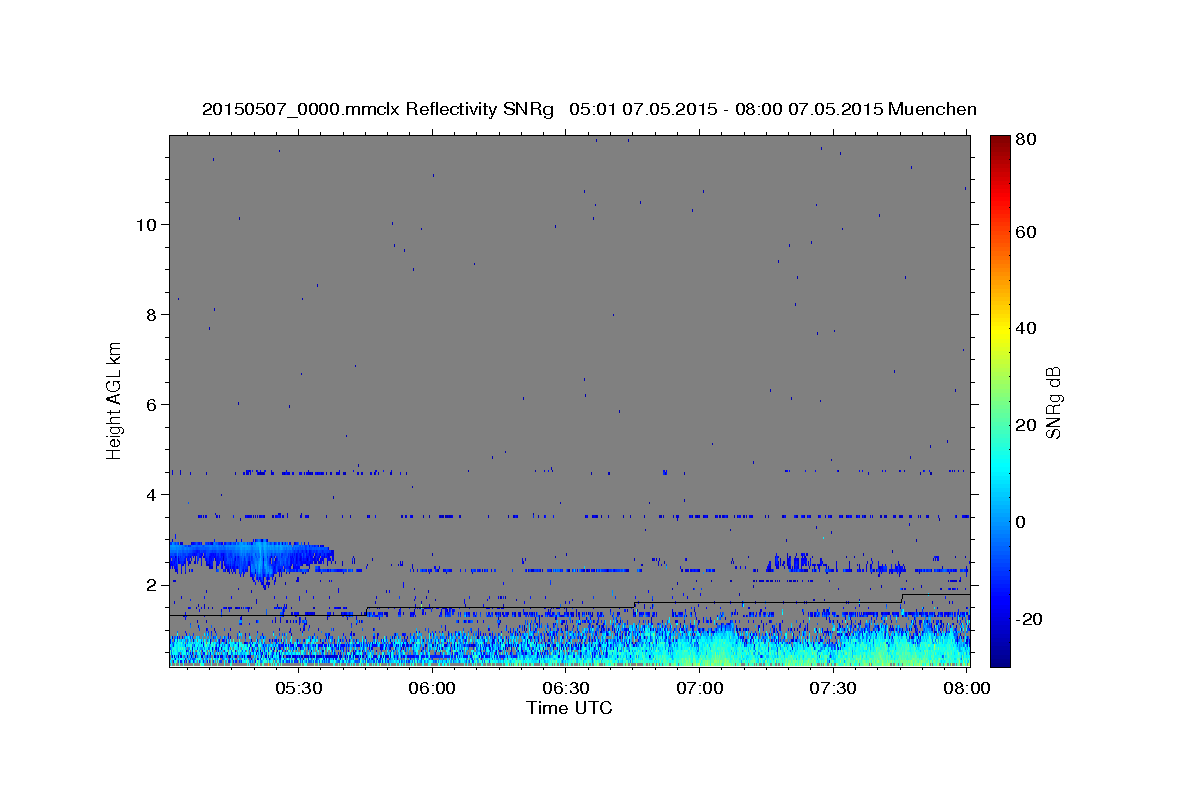Click the 'SNRg dB' colorbar label
This screenshot has height=800, width=1200.
pos(1052,401)
